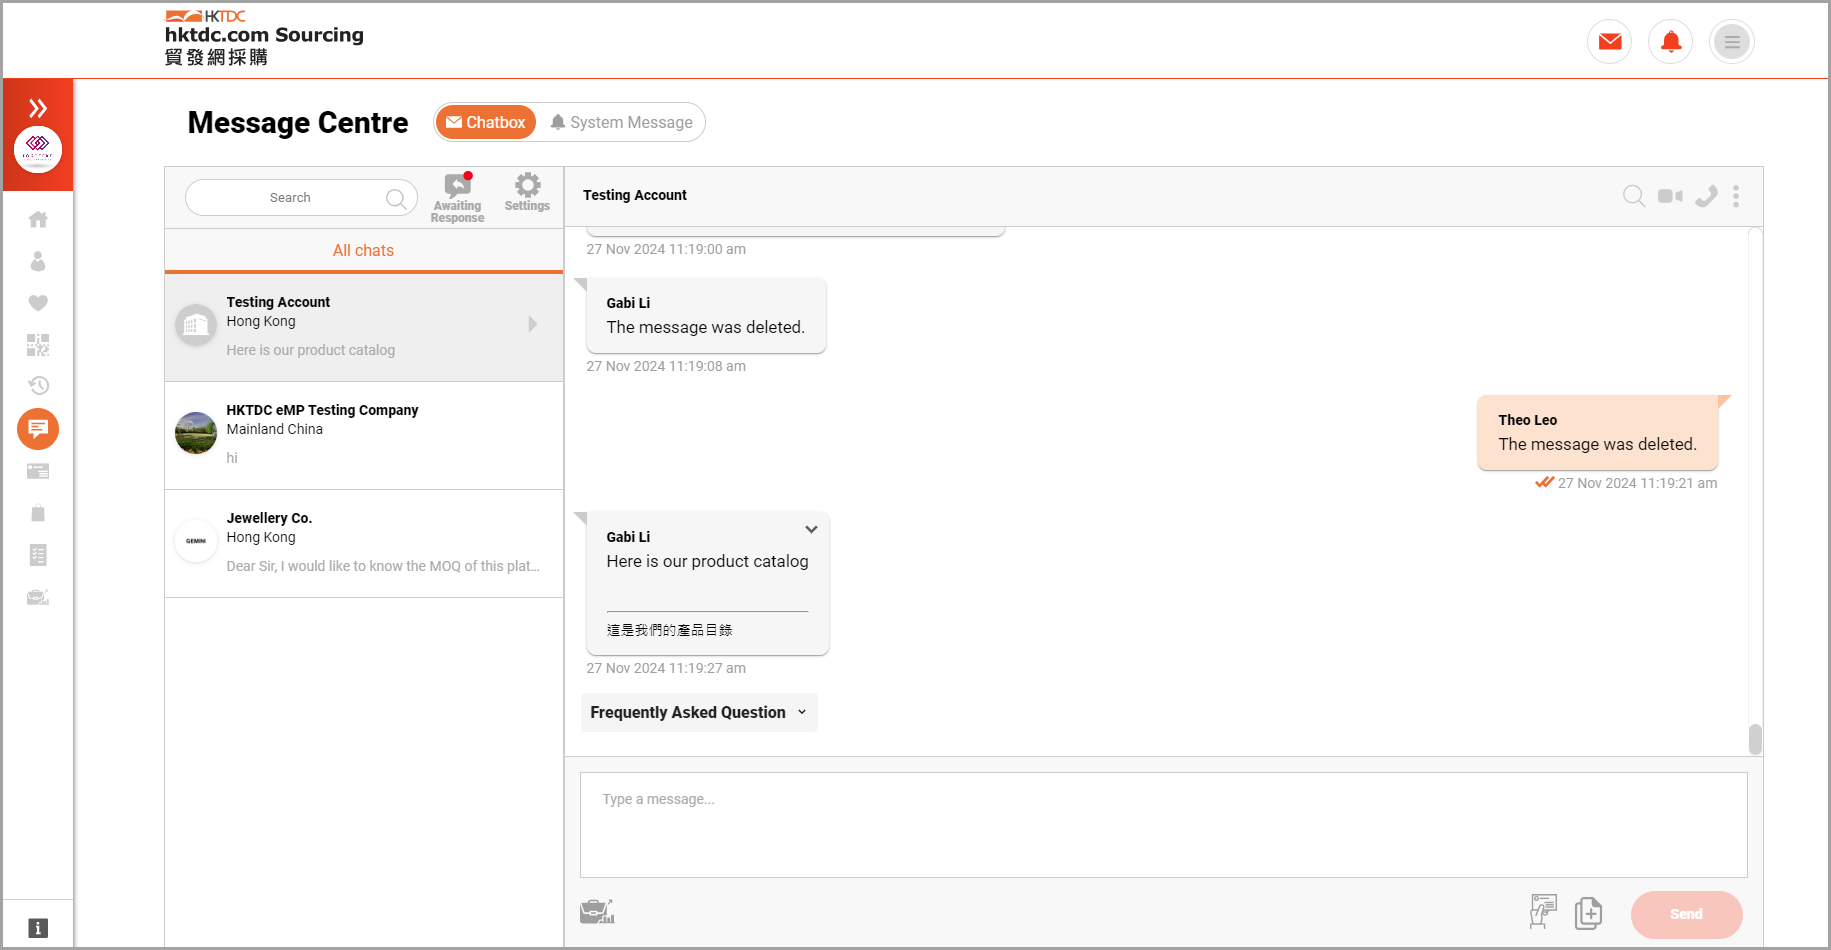
Task: Open the hamburger menu in header
Action: (x=1732, y=42)
